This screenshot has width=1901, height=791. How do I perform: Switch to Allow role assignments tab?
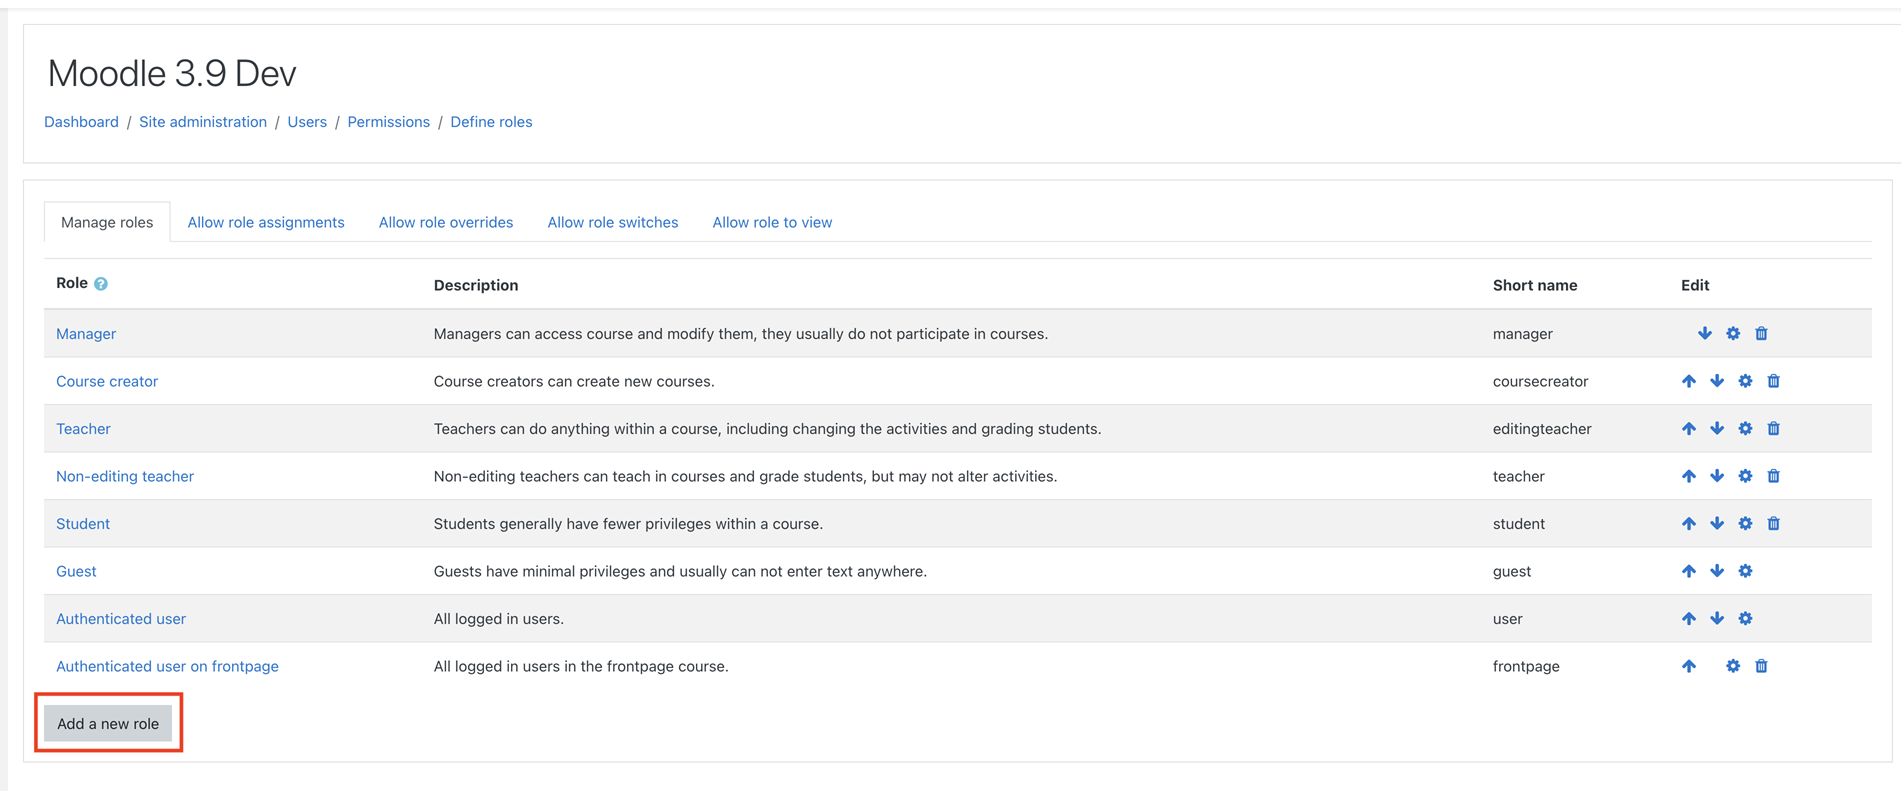266,222
